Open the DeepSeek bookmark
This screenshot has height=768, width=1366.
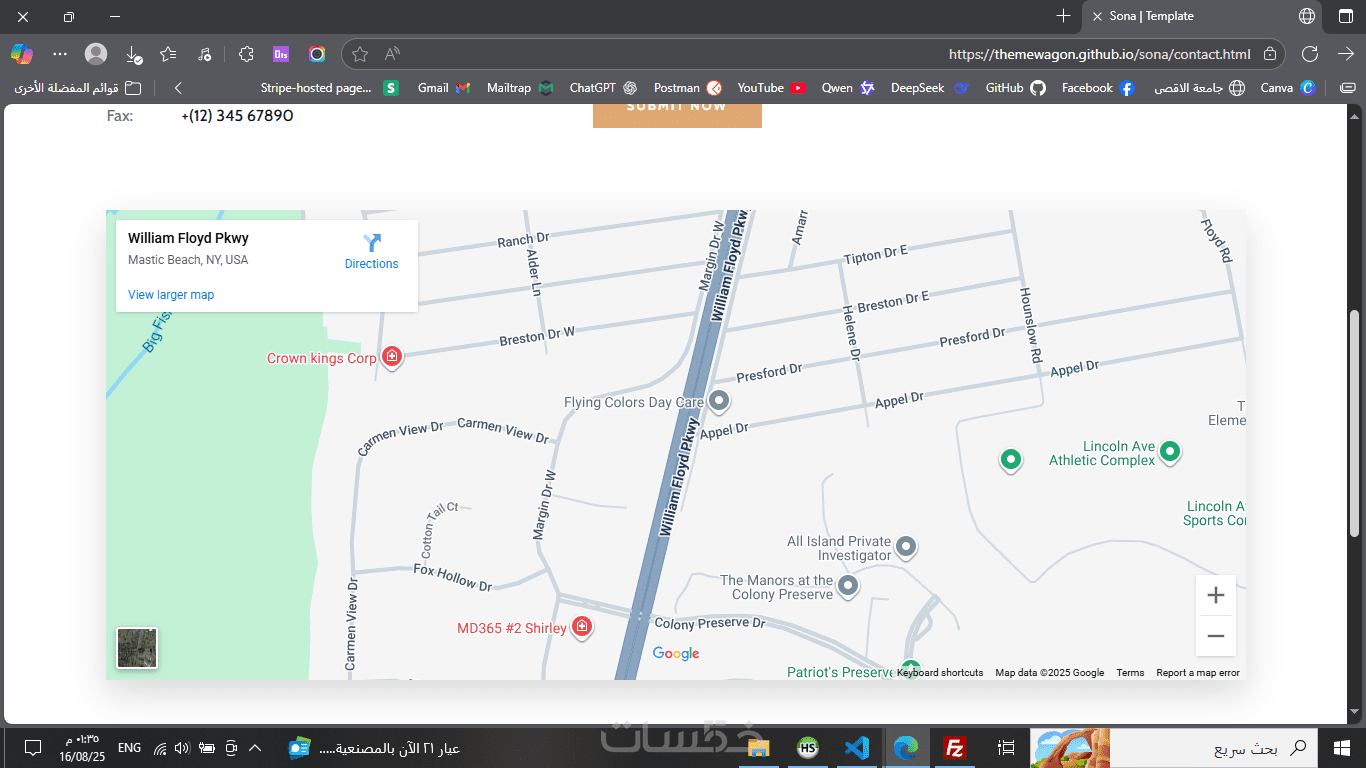[930, 88]
